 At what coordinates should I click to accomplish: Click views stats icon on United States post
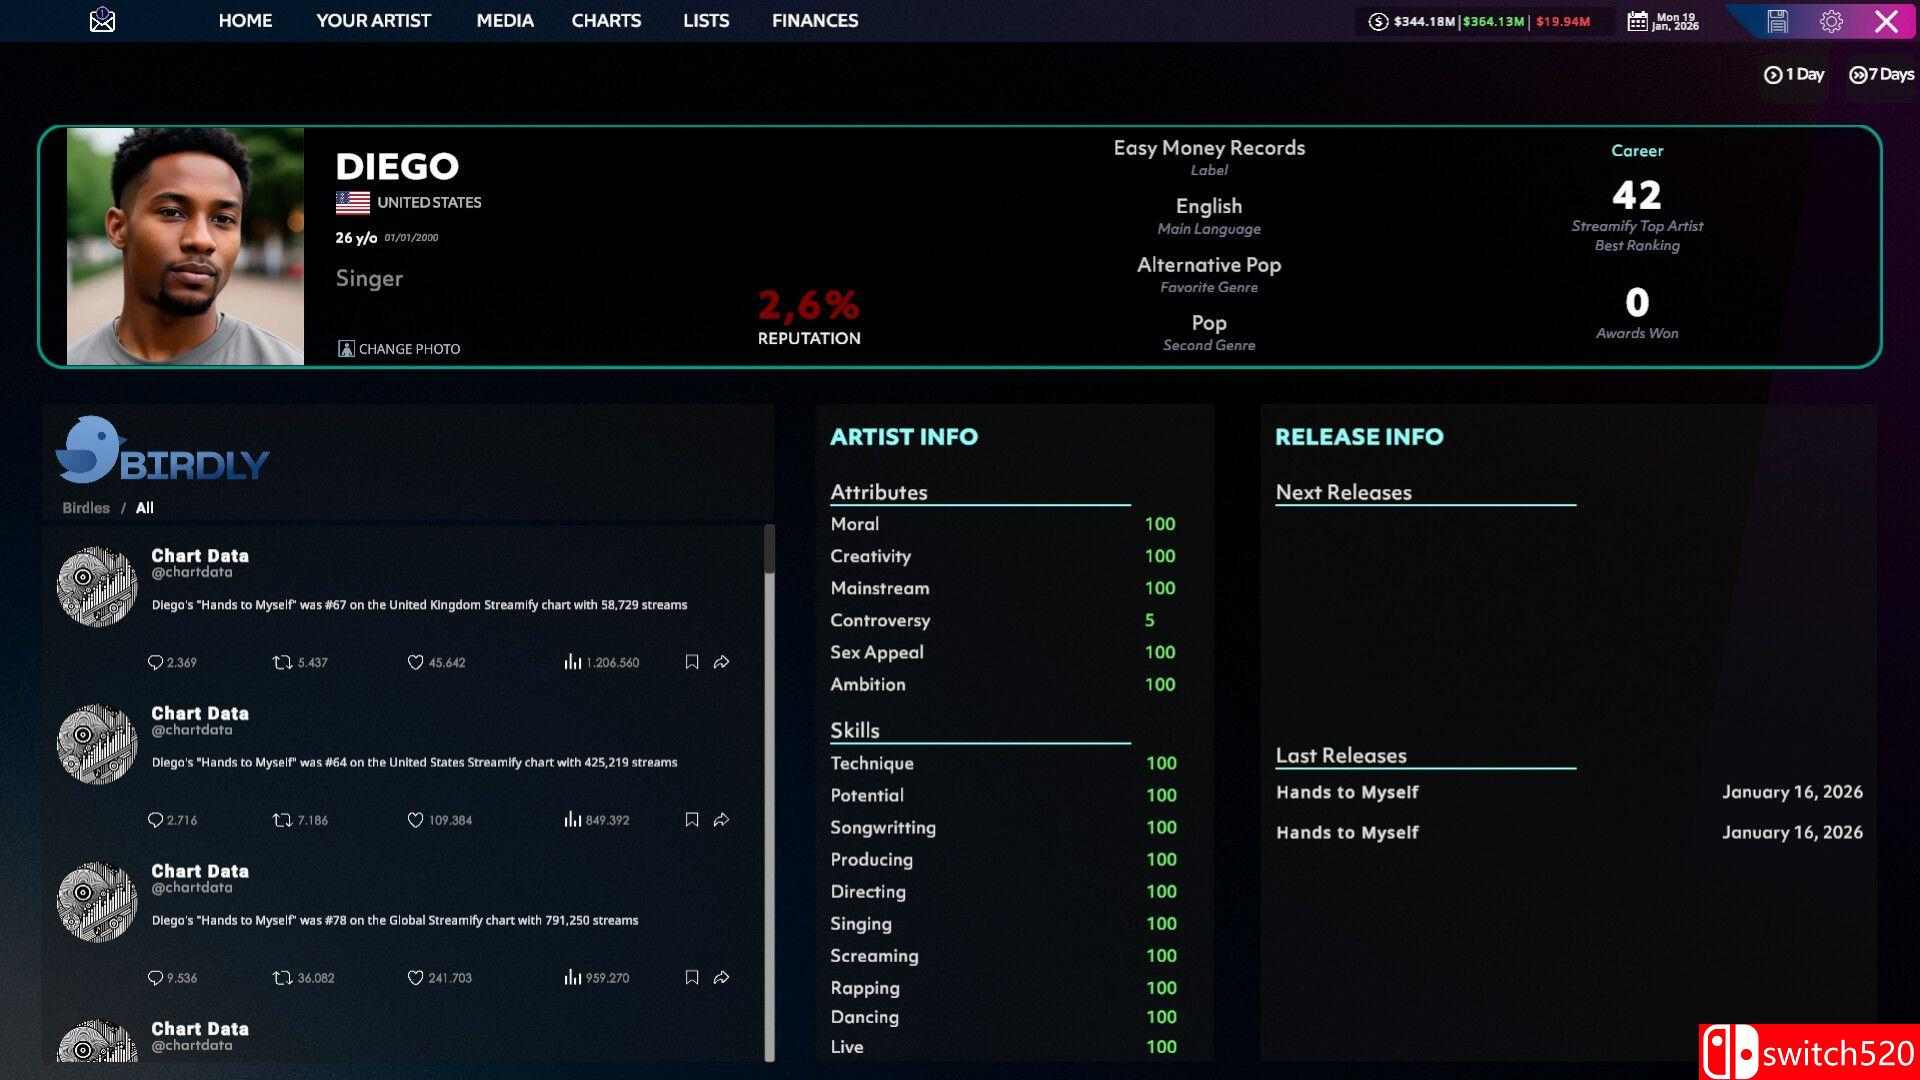[x=572, y=820]
